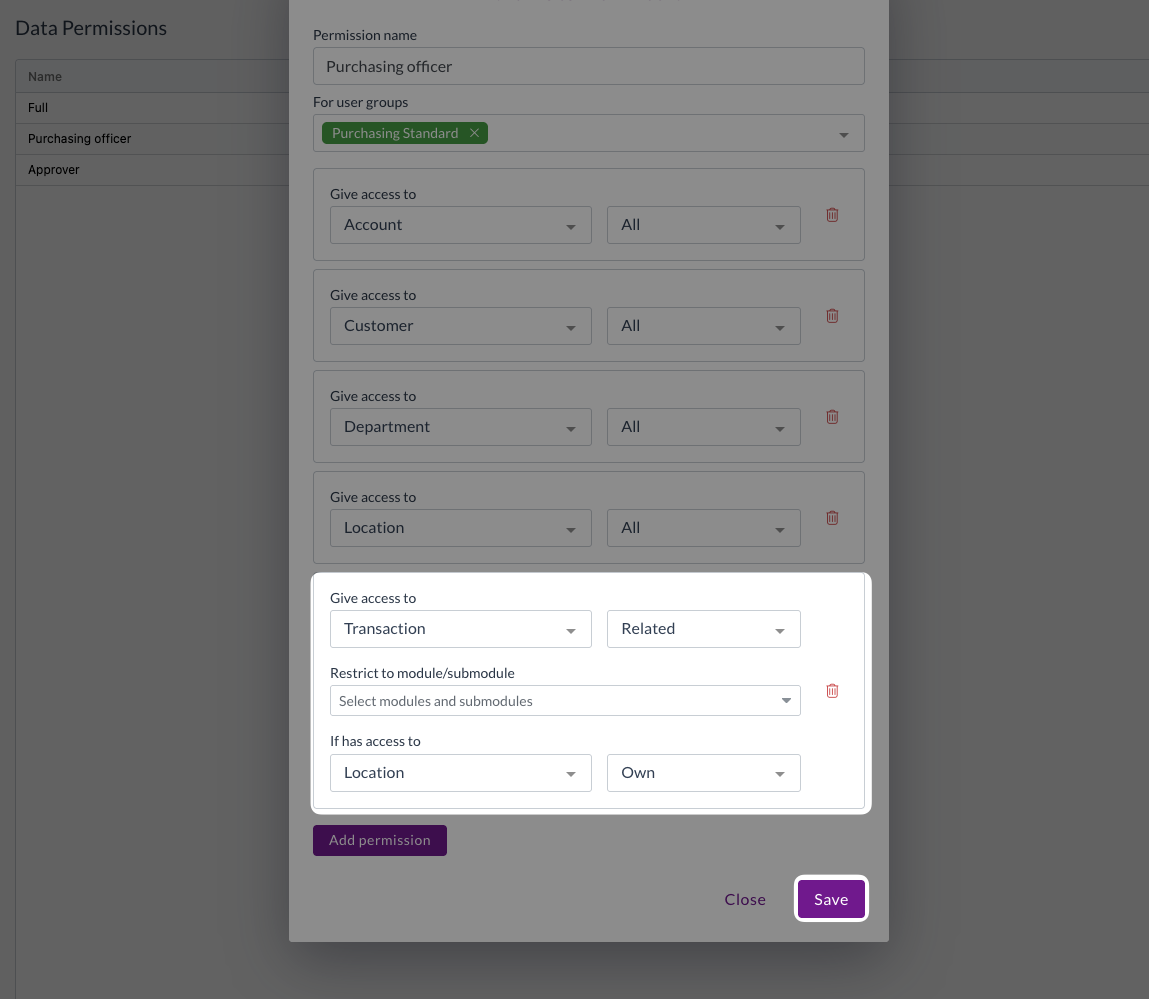The width and height of the screenshot is (1149, 999).
Task: Delete the Customer permission row
Action: click(831, 316)
